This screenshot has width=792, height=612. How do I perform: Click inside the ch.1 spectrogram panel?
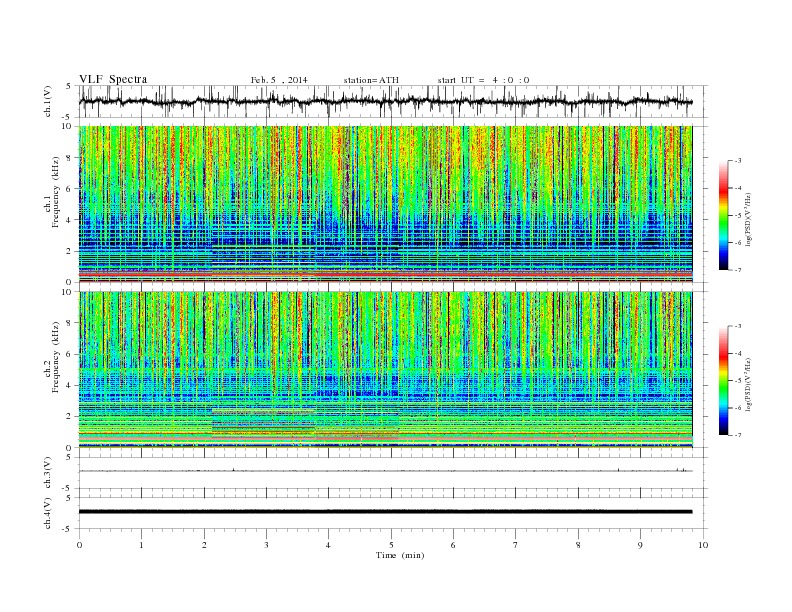click(x=385, y=204)
